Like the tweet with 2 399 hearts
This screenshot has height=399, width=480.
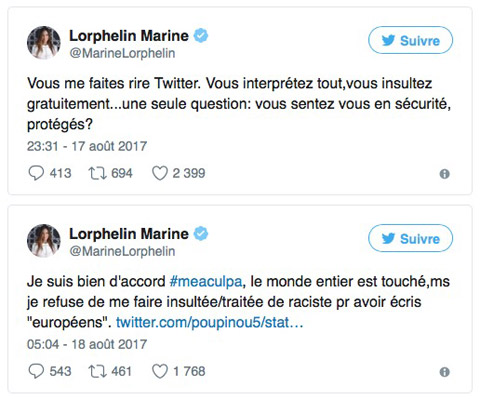click(160, 174)
